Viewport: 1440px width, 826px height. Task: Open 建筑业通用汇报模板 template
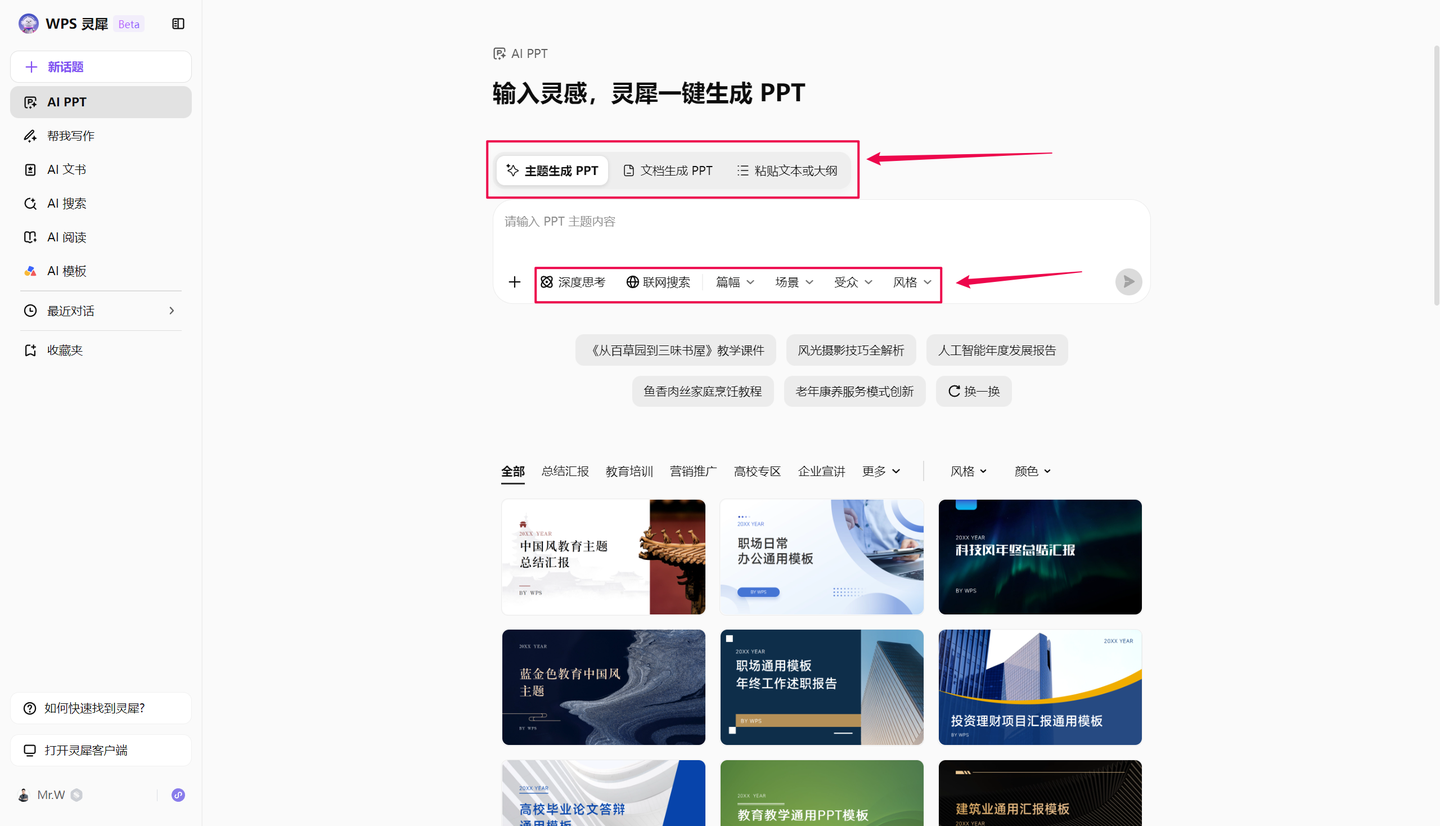[1040, 793]
